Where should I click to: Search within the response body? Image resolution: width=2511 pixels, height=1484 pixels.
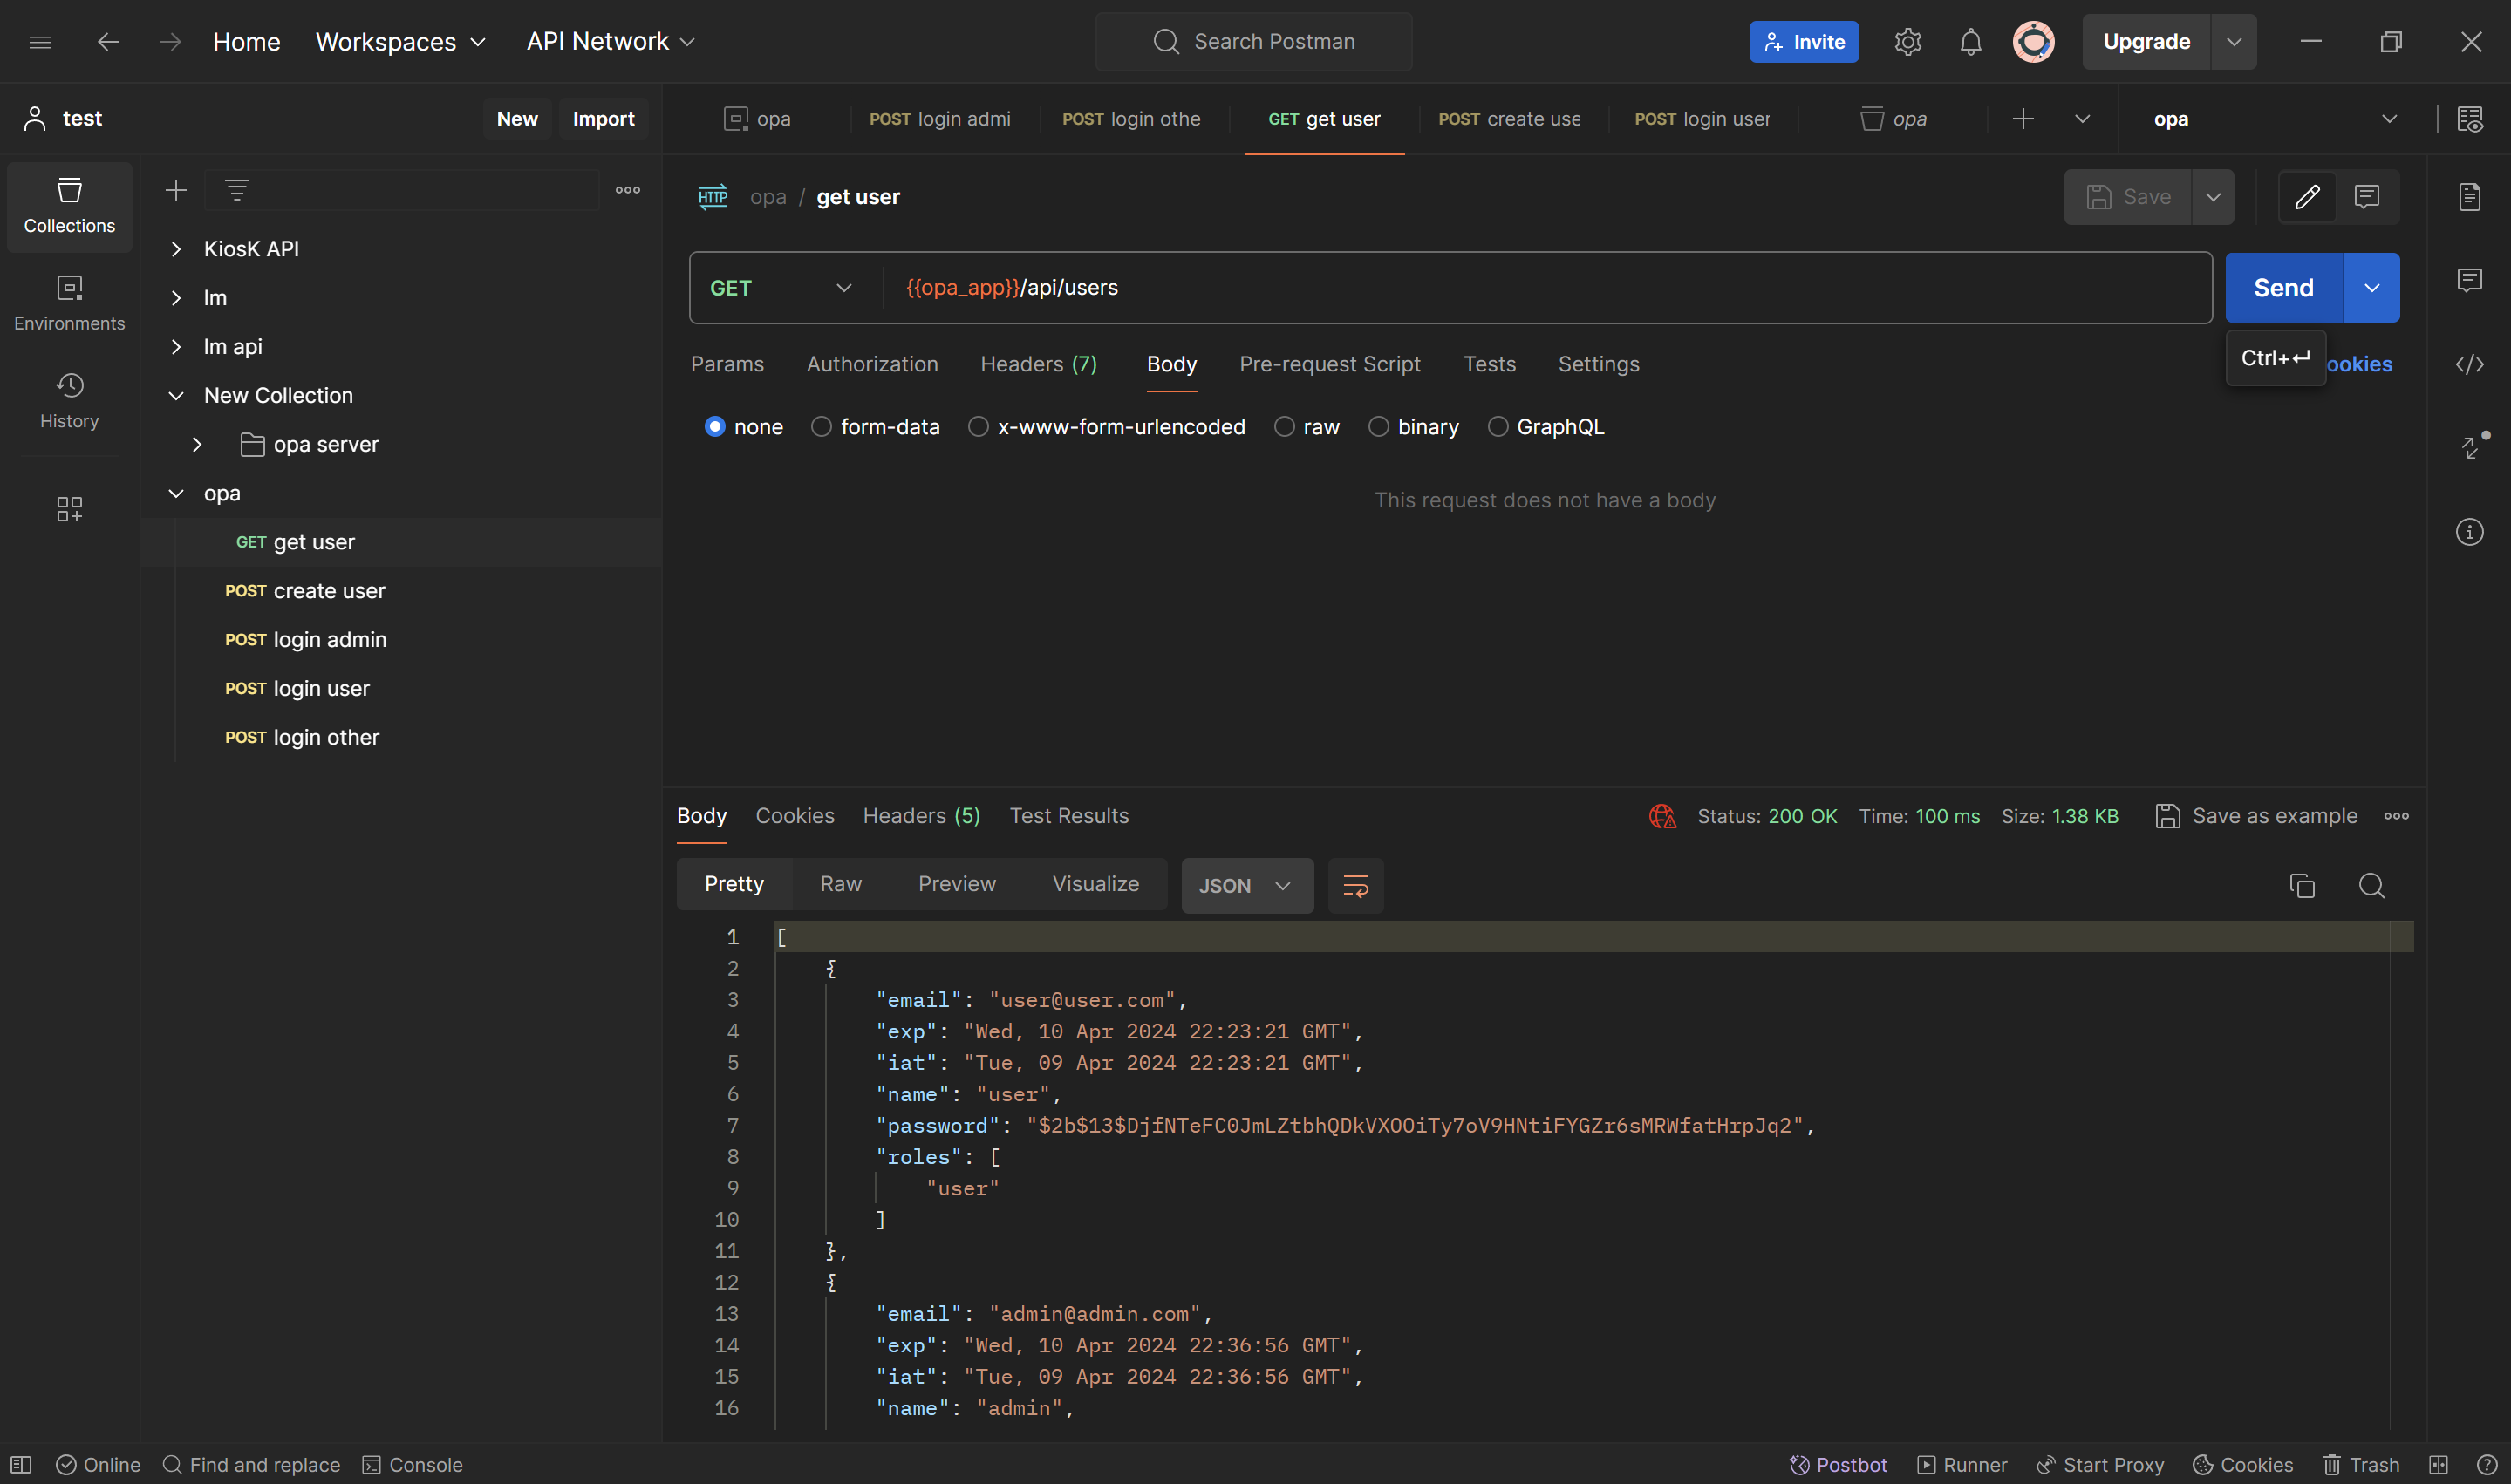point(2371,885)
